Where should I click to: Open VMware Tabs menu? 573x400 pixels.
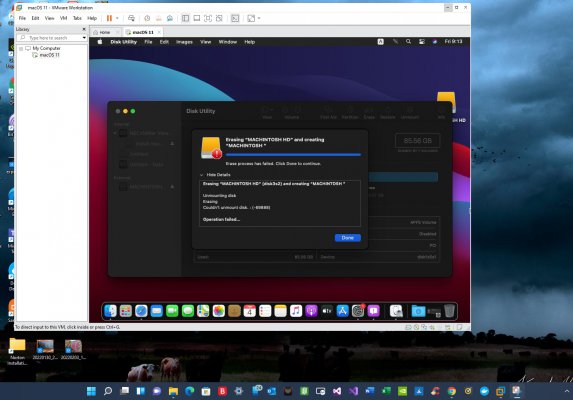pyautogui.click(x=77, y=18)
